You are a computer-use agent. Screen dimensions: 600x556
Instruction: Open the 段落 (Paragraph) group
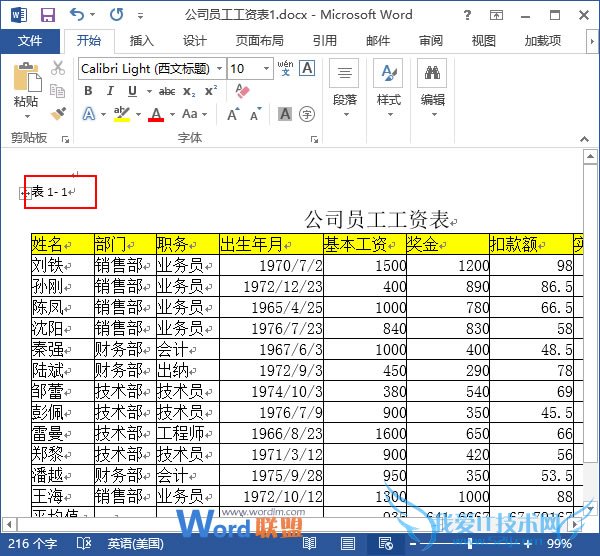344,89
